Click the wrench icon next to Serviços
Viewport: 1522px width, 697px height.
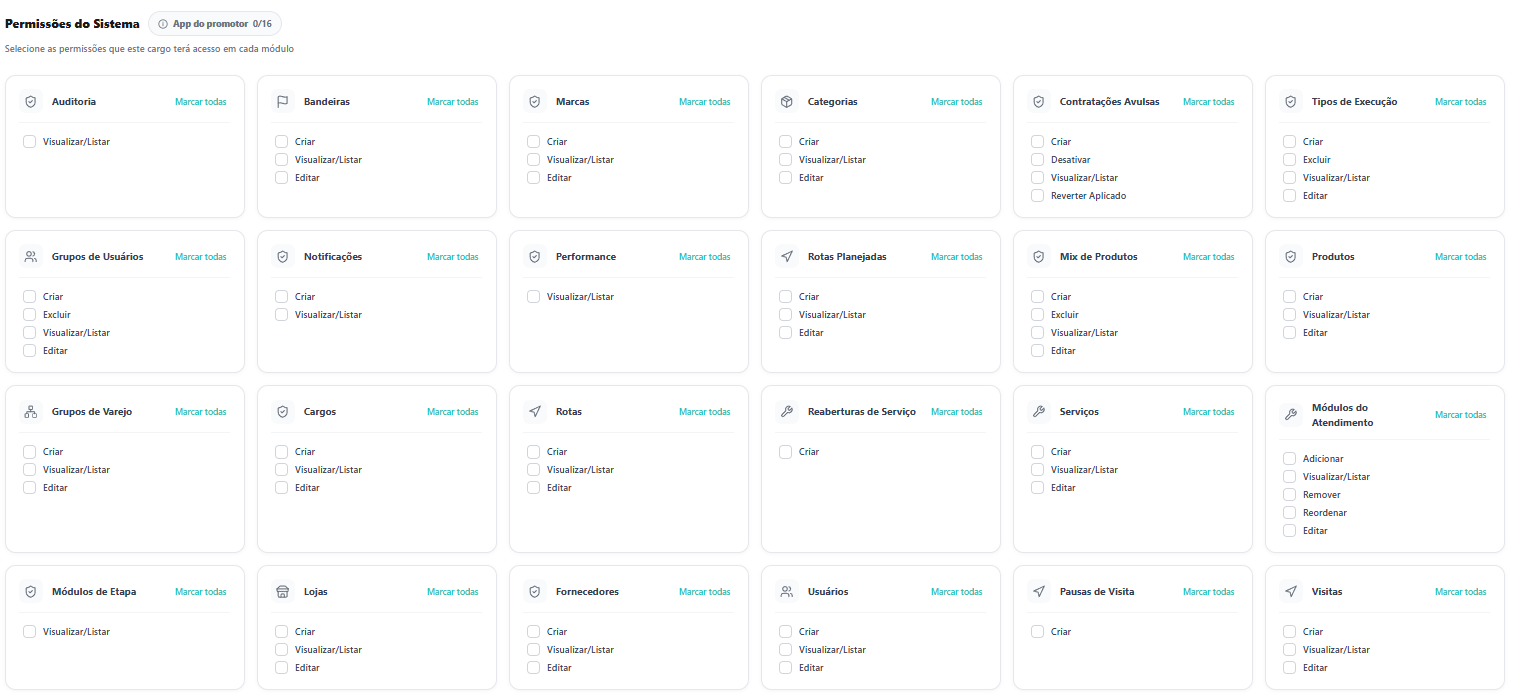pos(1039,412)
